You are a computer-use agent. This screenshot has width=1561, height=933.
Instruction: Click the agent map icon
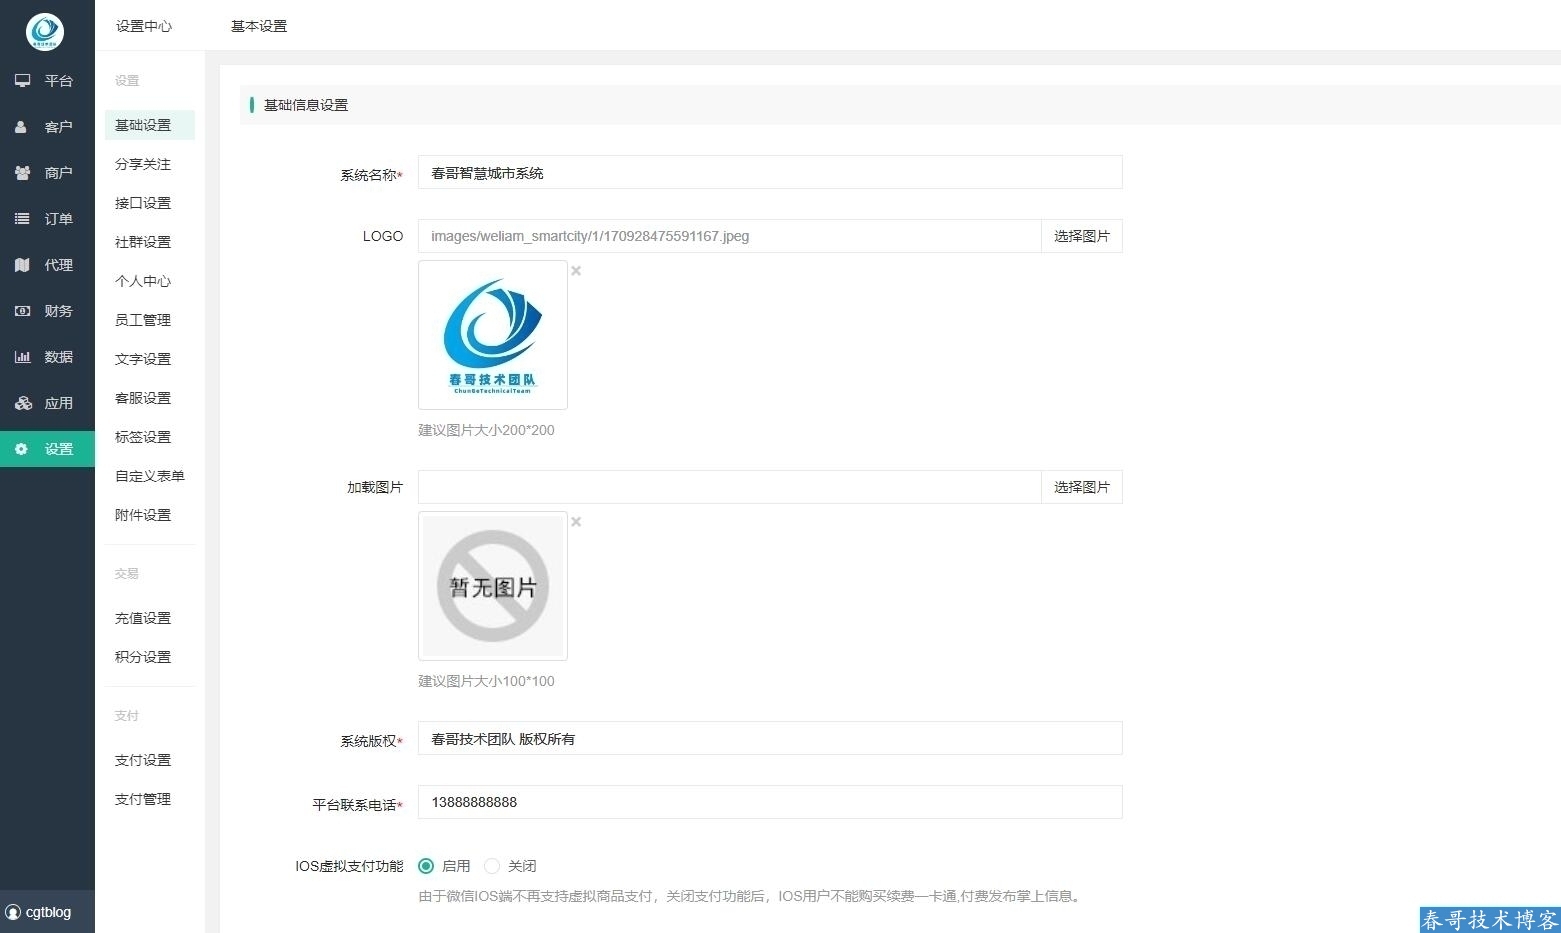coord(22,265)
